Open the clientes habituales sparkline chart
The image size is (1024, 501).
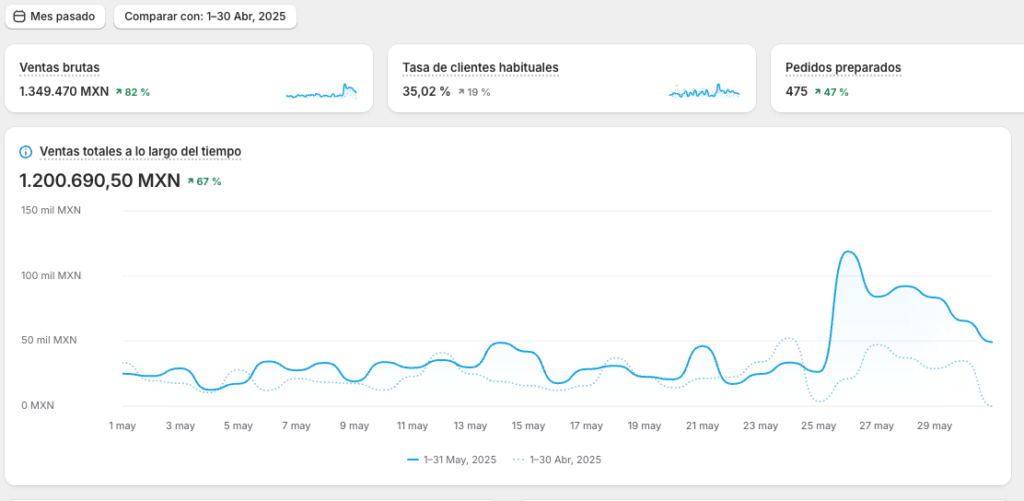point(704,91)
